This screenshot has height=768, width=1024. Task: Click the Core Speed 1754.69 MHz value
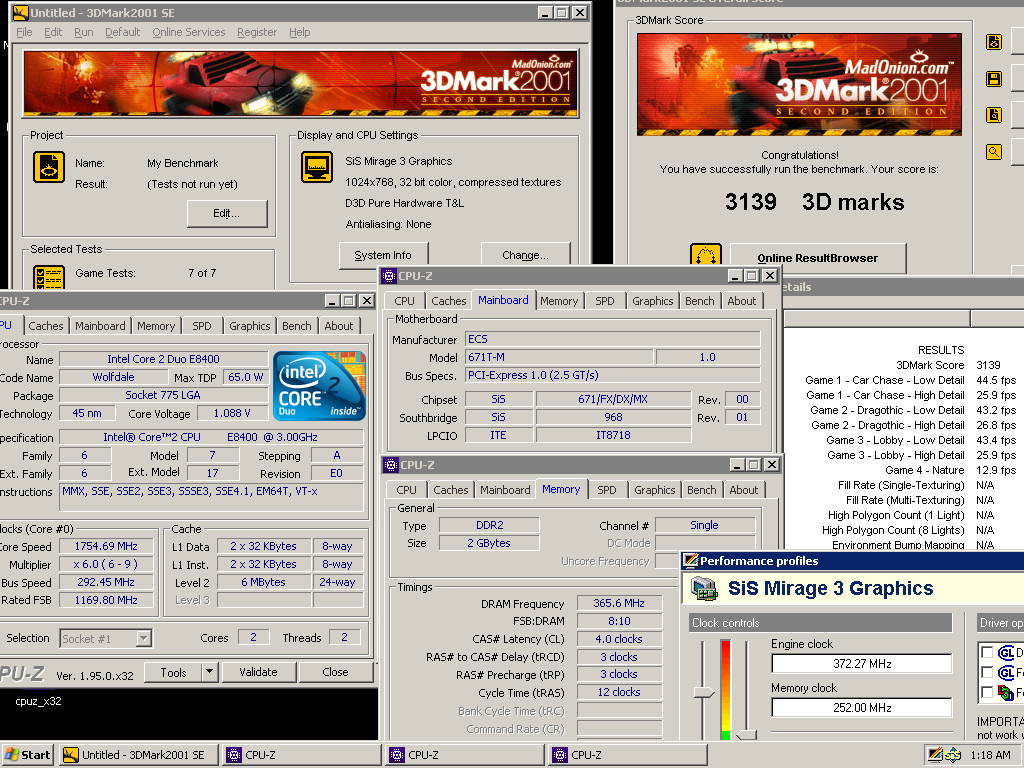pos(106,547)
